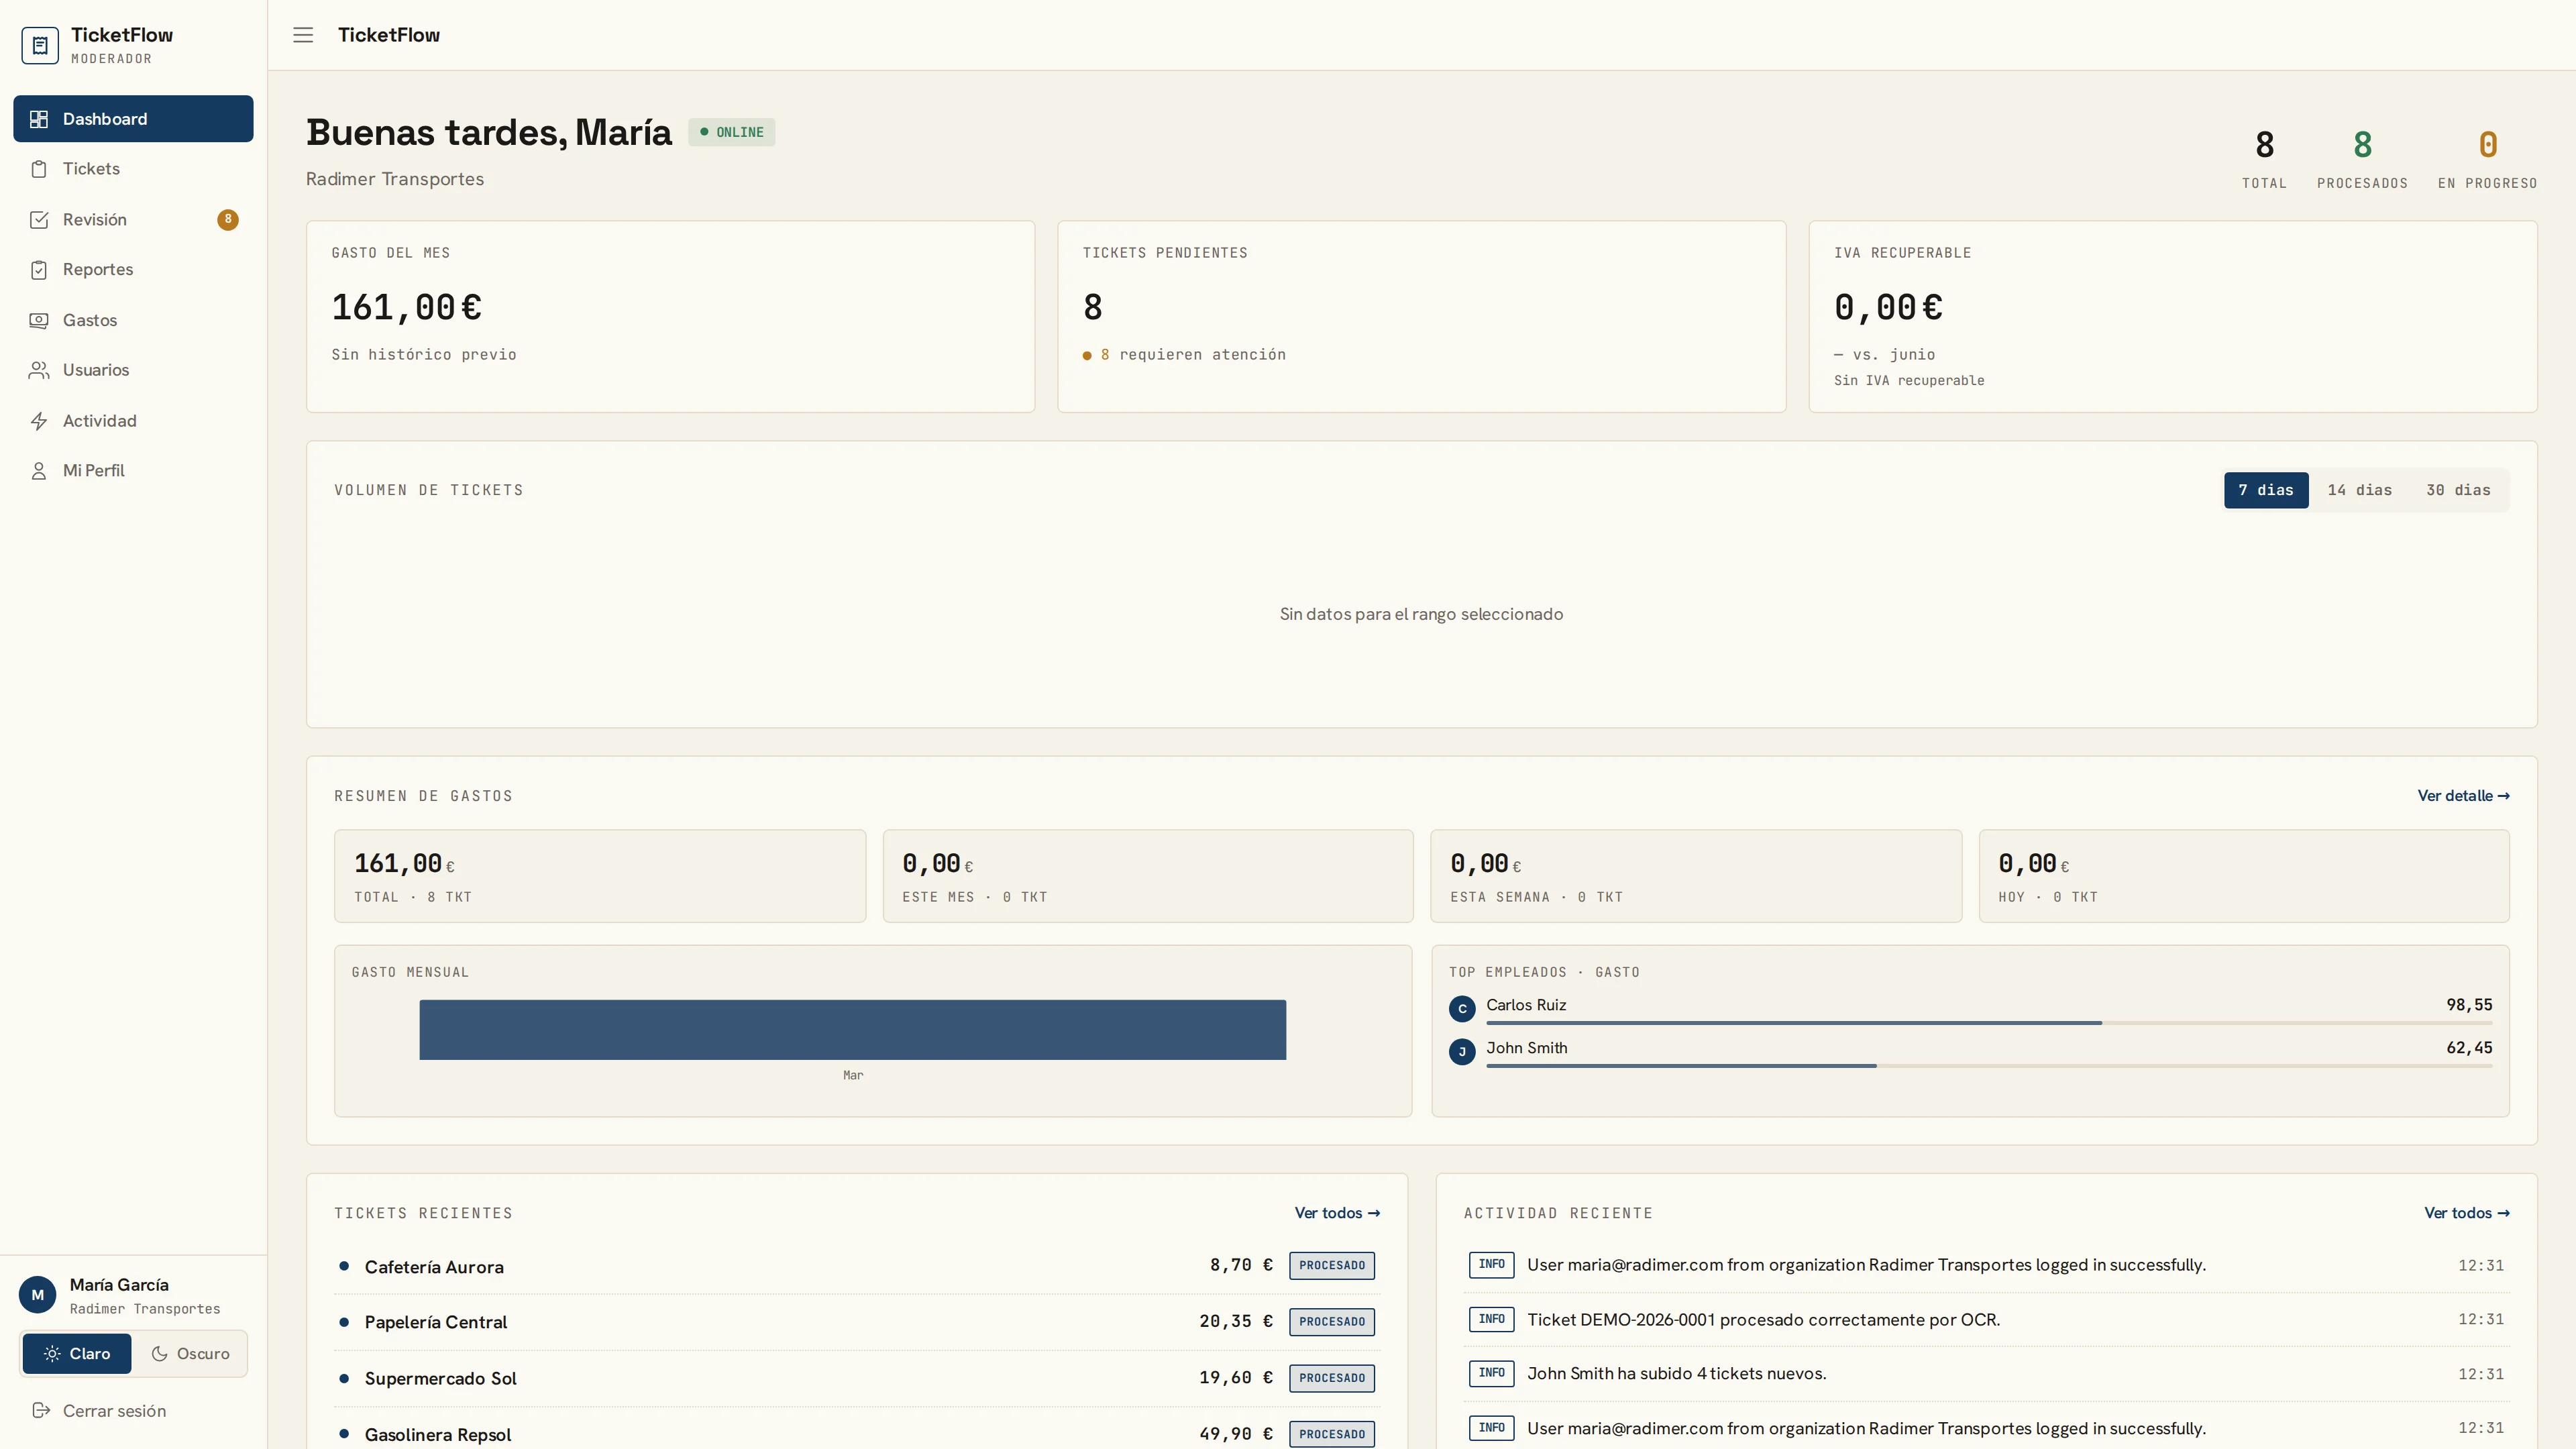
Task: Click John Smith ha subido 4 tickets entry
Action: (1987, 1374)
